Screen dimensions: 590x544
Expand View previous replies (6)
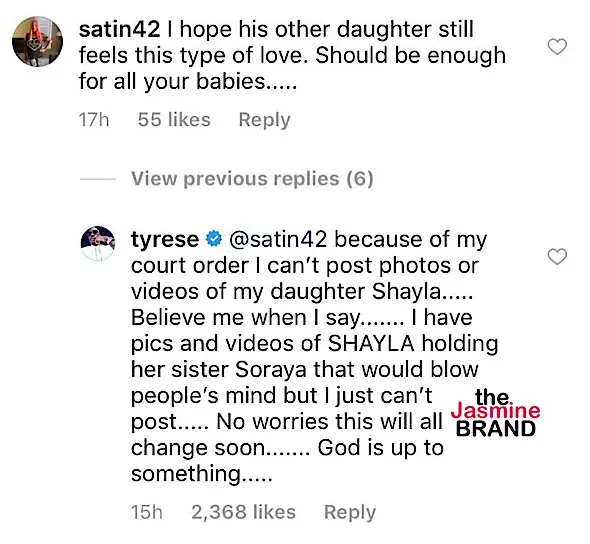click(252, 179)
